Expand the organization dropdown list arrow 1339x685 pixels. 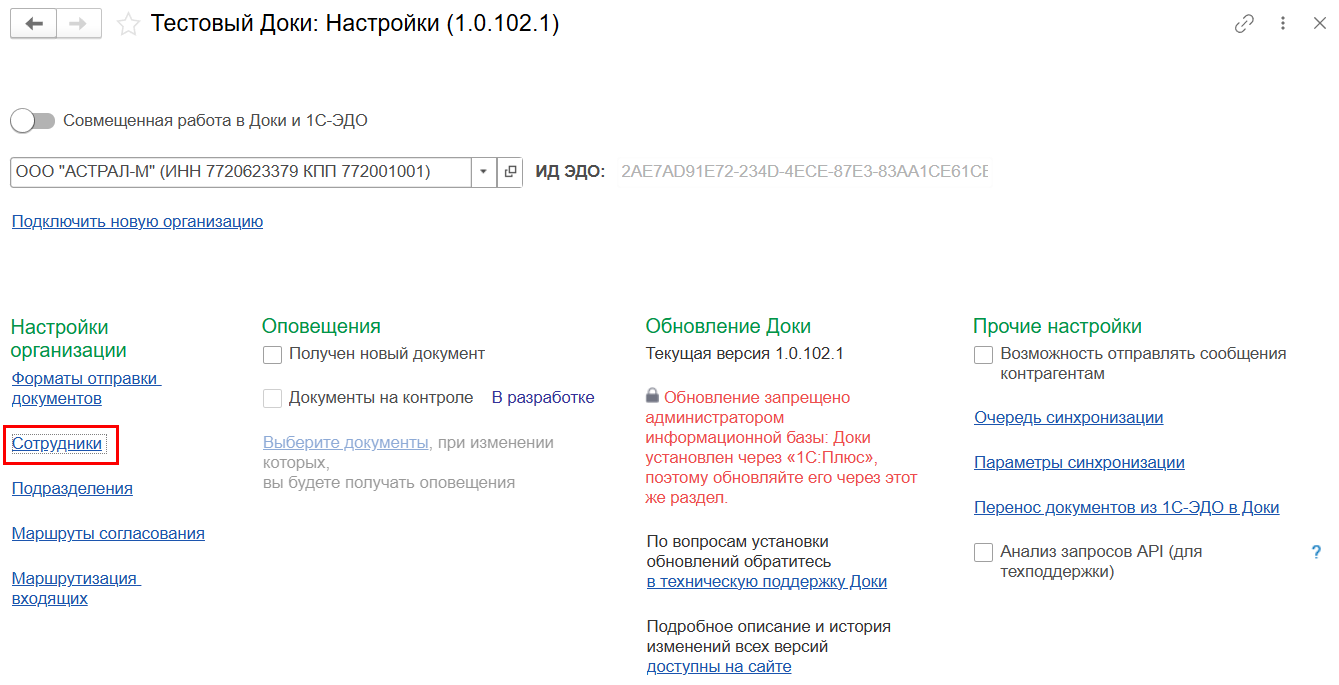coord(484,172)
